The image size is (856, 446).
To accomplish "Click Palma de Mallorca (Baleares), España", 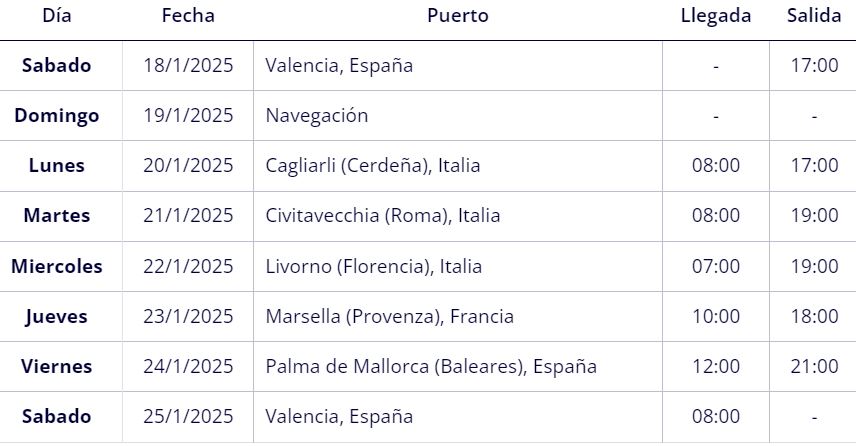I will point(431,366).
